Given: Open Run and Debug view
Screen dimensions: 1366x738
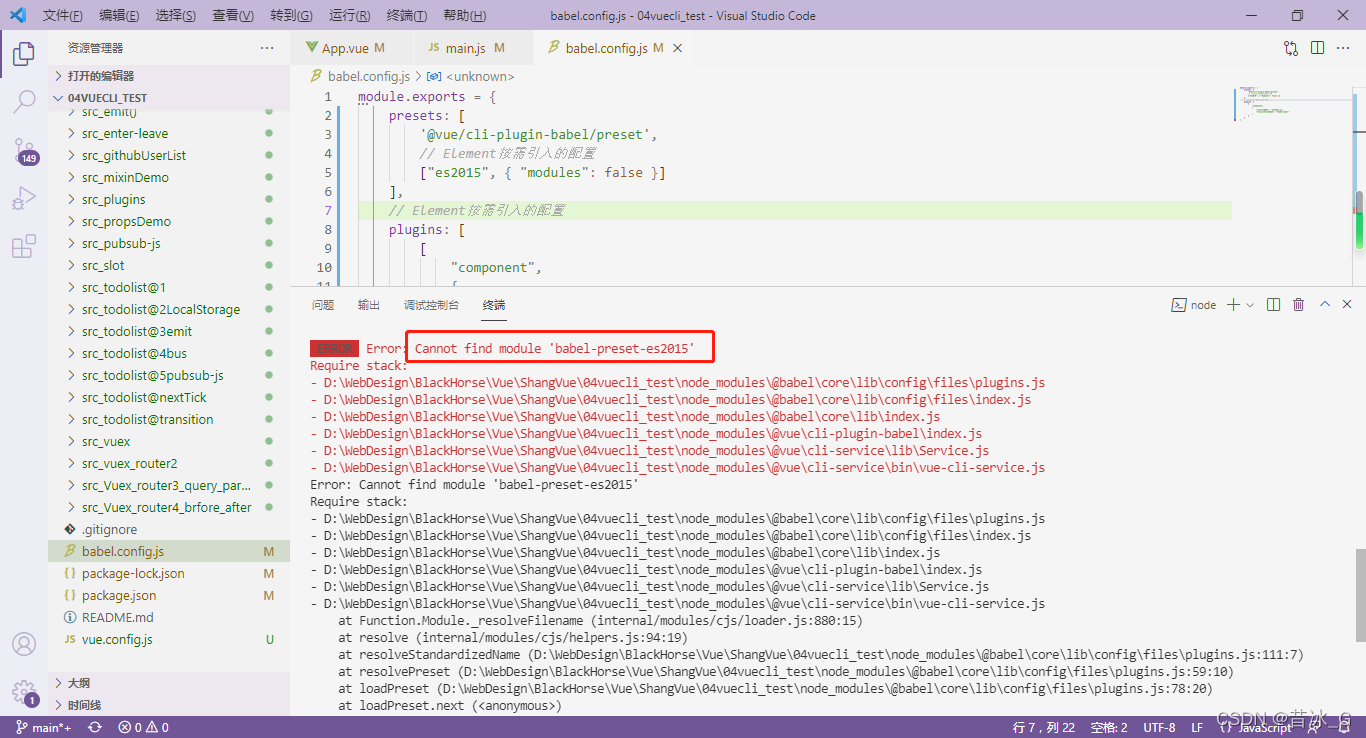Looking at the screenshot, I should (x=24, y=198).
